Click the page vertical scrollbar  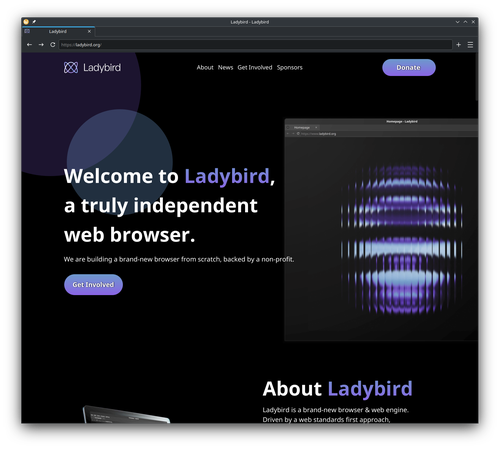point(477,77)
